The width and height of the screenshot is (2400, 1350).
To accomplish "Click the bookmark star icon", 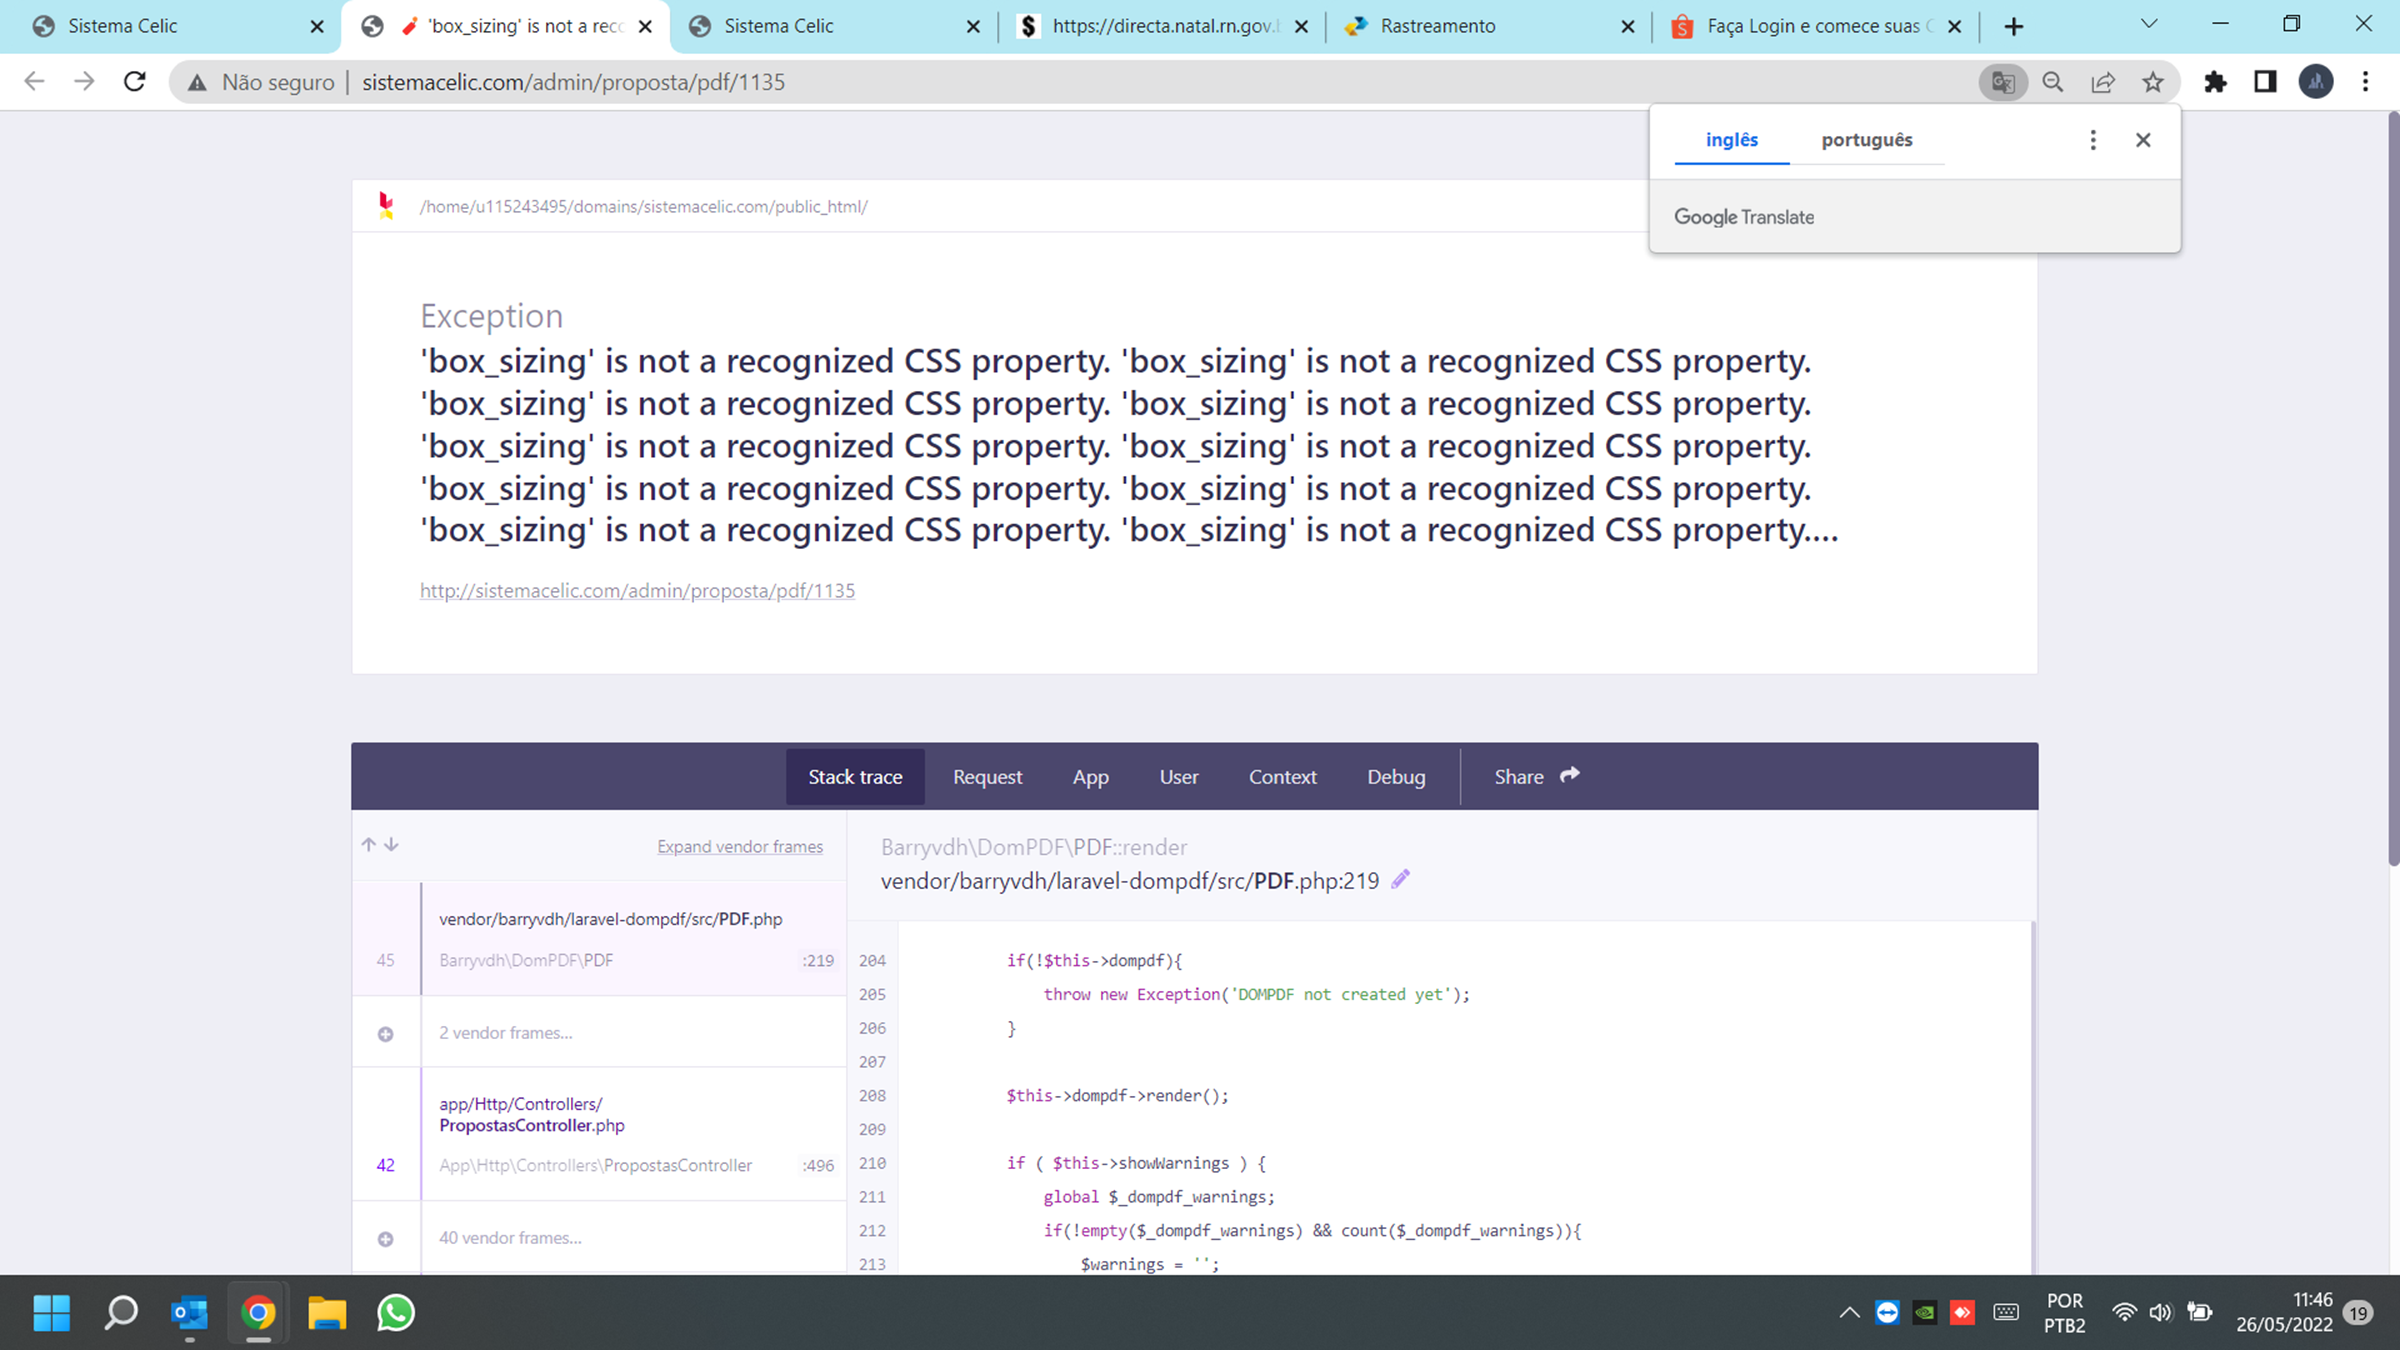I will (2152, 82).
